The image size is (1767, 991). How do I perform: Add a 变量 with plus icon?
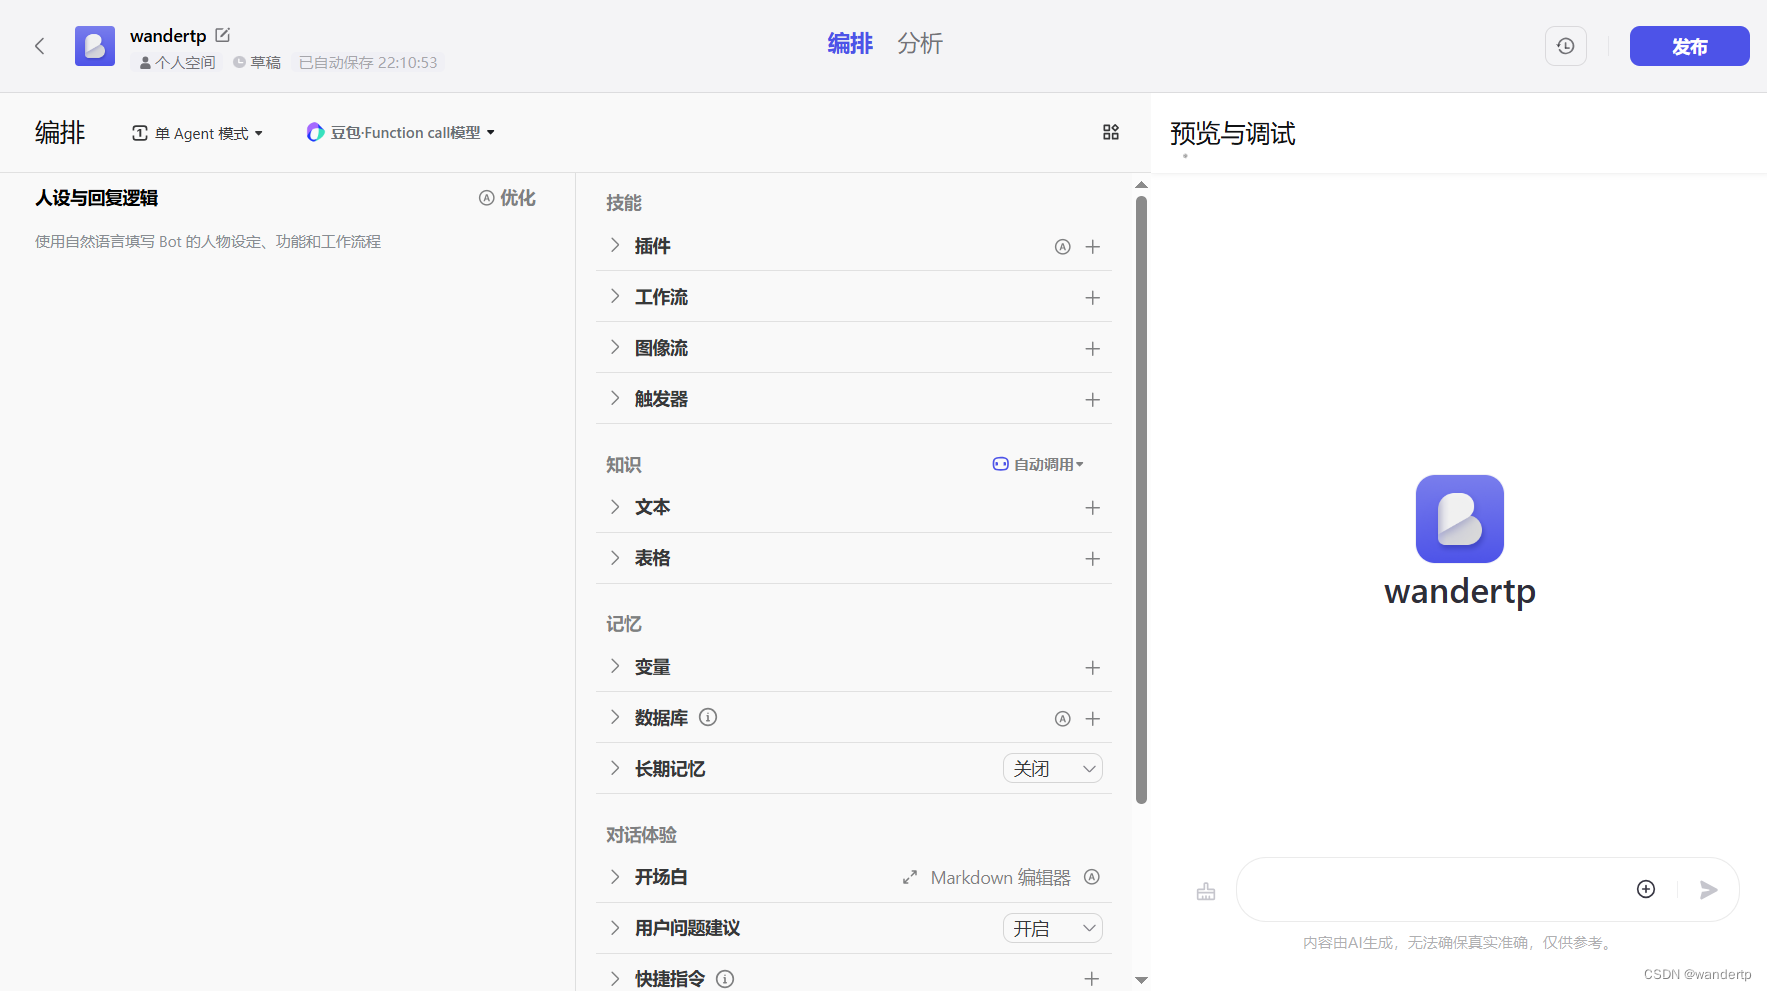click(1093, 668)
